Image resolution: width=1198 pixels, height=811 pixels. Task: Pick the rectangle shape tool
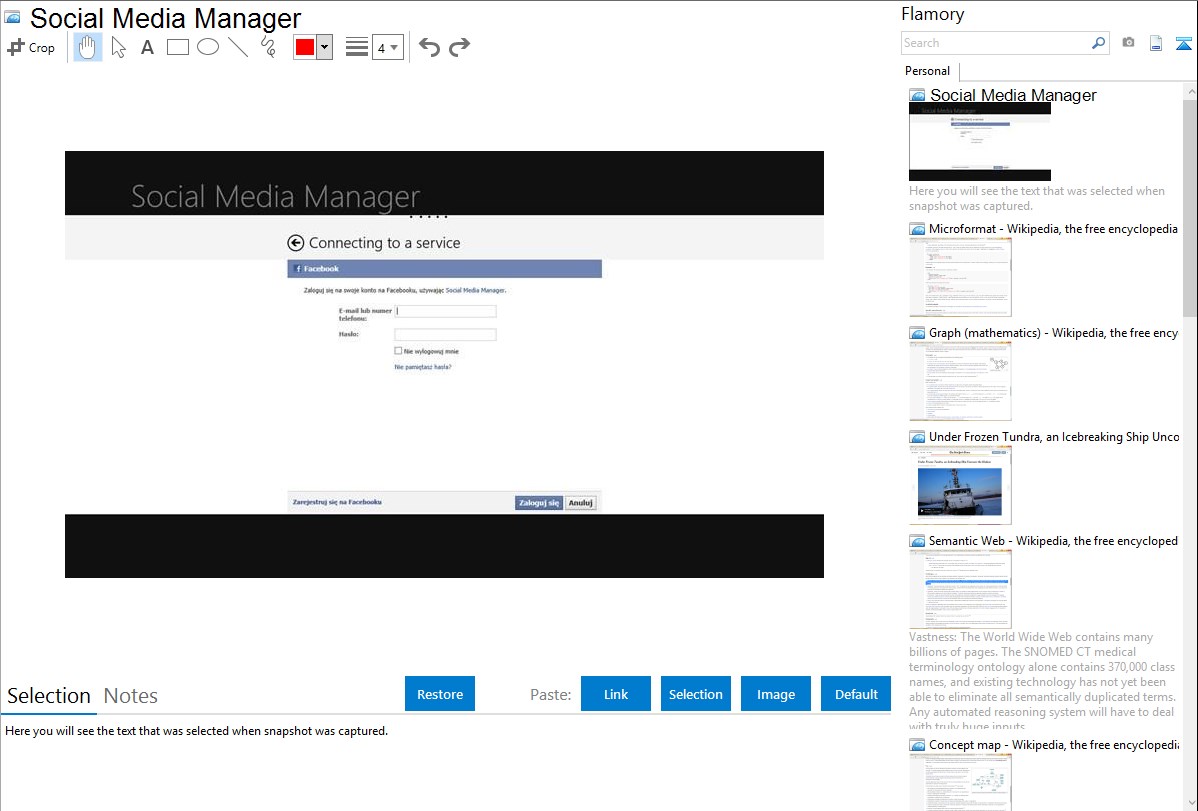coord(177,47)
